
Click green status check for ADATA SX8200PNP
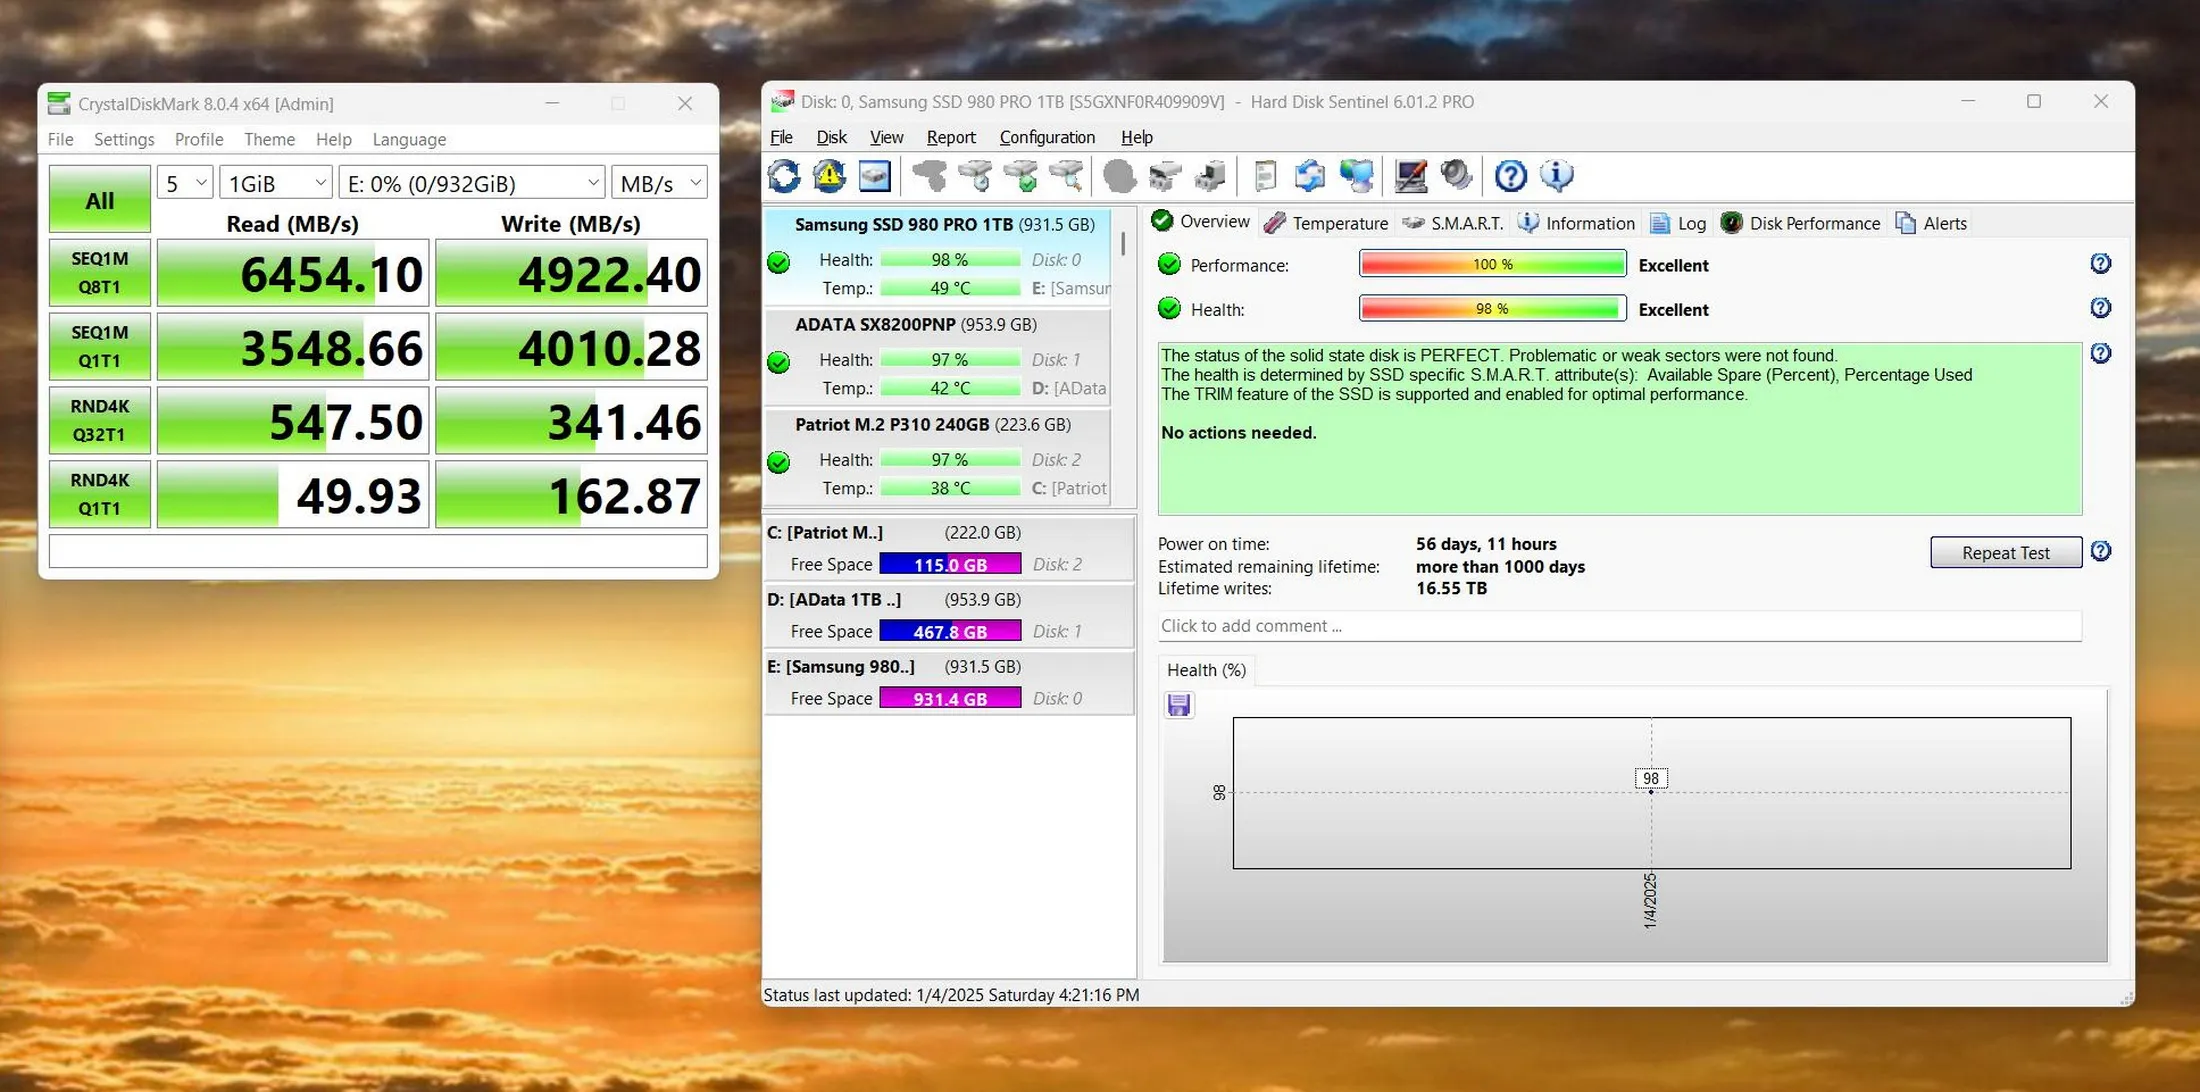[x=778, y=362]
